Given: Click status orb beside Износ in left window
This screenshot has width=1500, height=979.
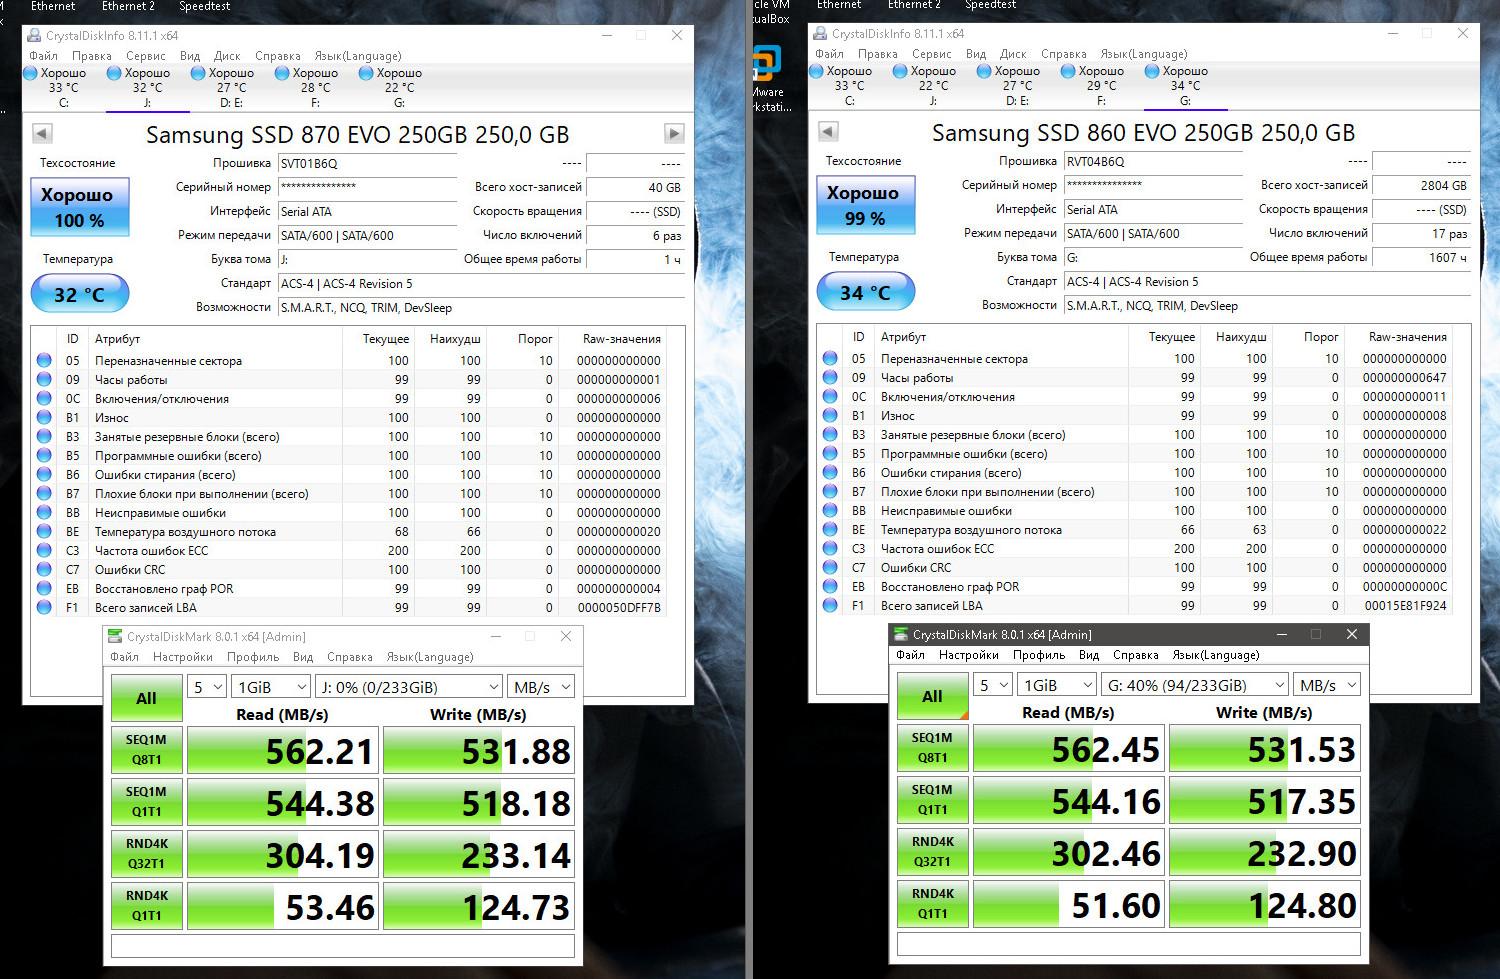Looking at the screenshot, I should click(x=44, y=417).
